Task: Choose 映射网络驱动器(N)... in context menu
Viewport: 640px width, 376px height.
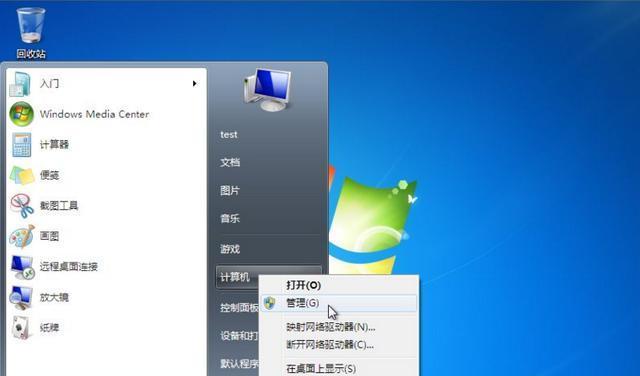Action: point(338,327)
